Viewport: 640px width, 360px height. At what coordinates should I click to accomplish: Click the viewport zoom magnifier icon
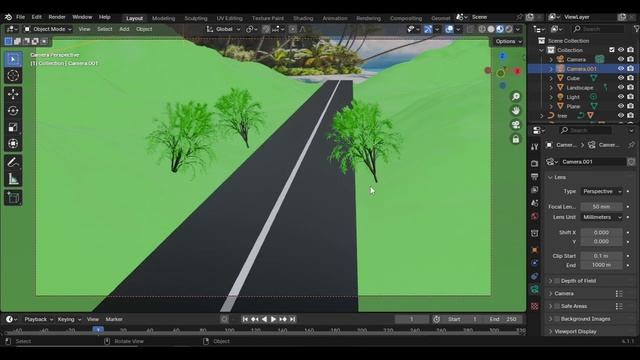coord(516,96)
